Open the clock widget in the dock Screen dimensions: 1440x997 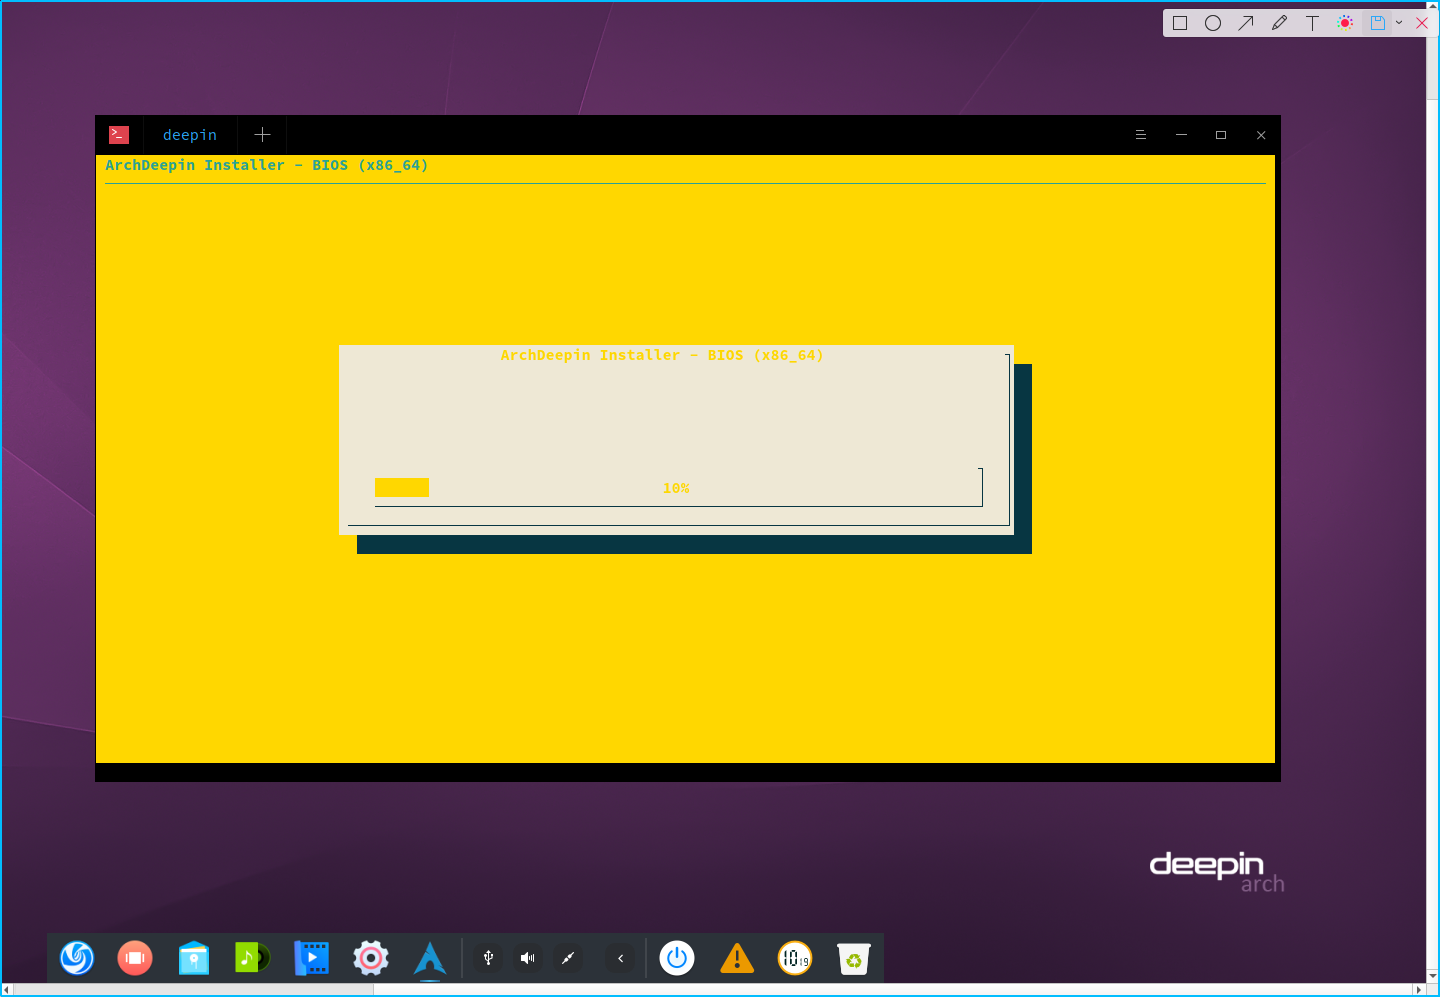[x=795, y=958]
